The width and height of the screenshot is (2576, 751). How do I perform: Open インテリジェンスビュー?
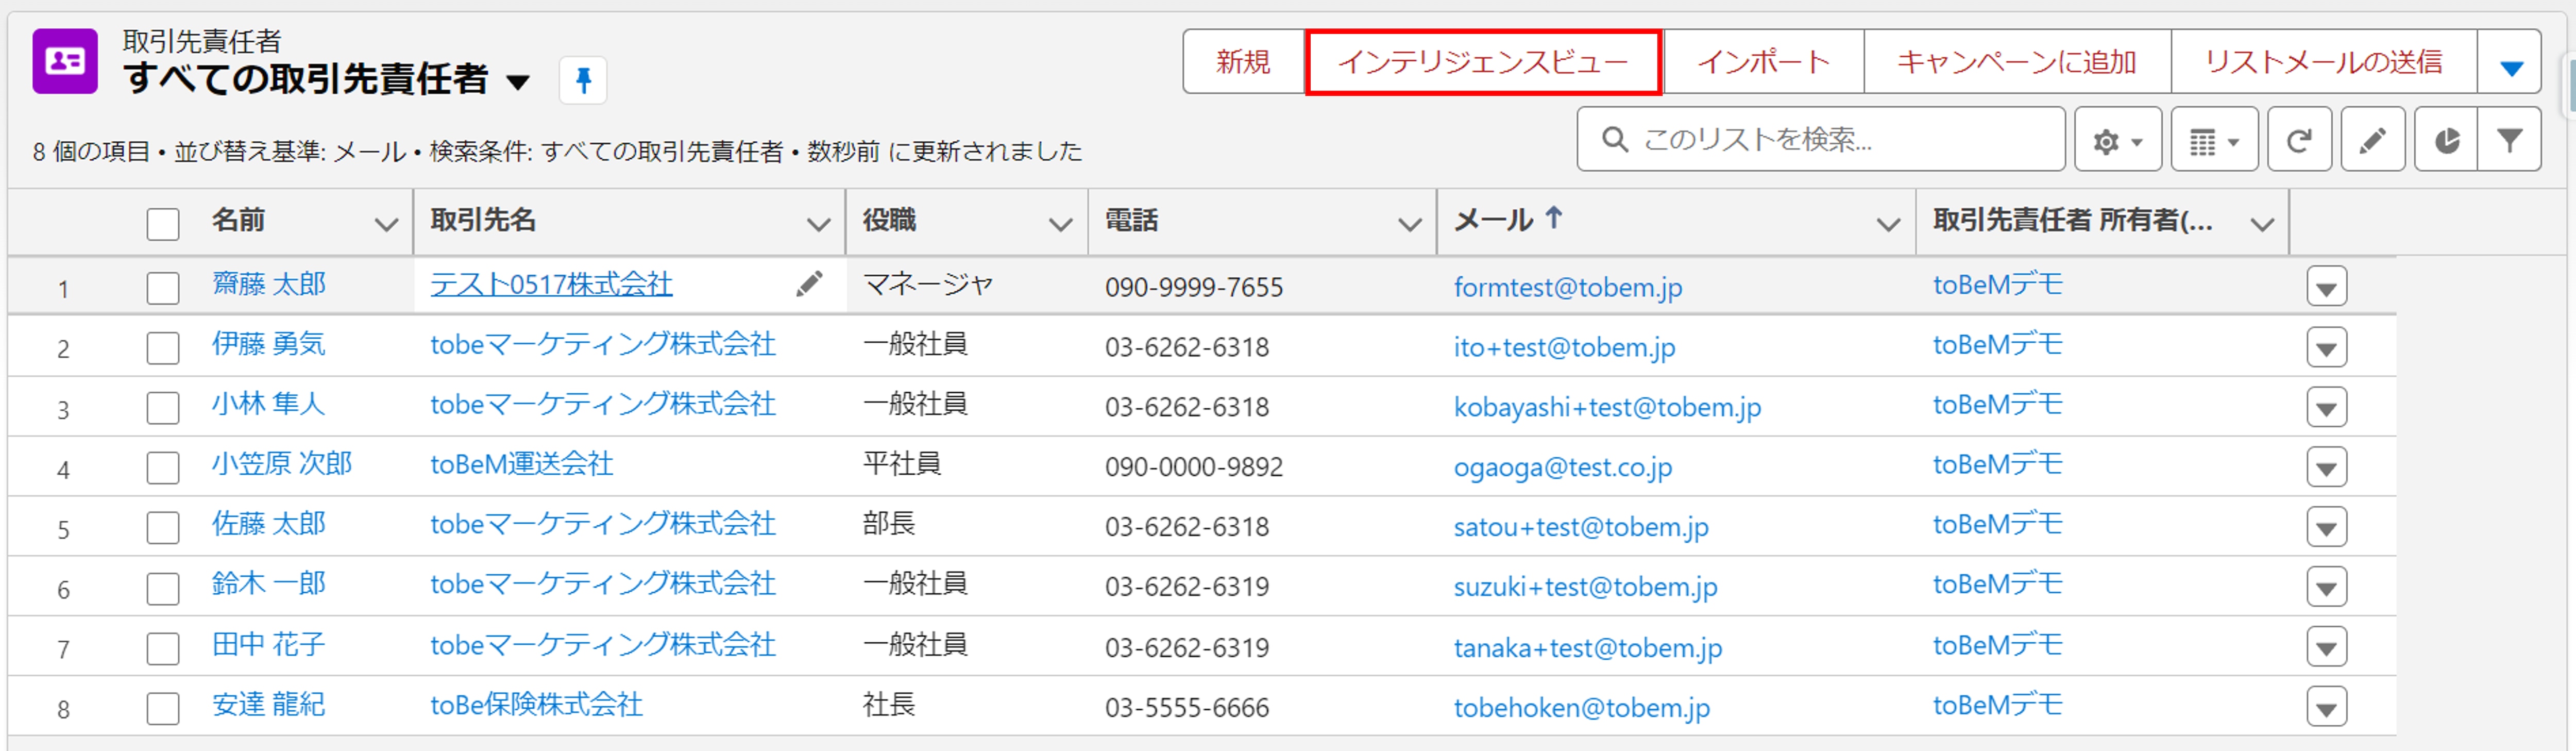[1483, 62]
